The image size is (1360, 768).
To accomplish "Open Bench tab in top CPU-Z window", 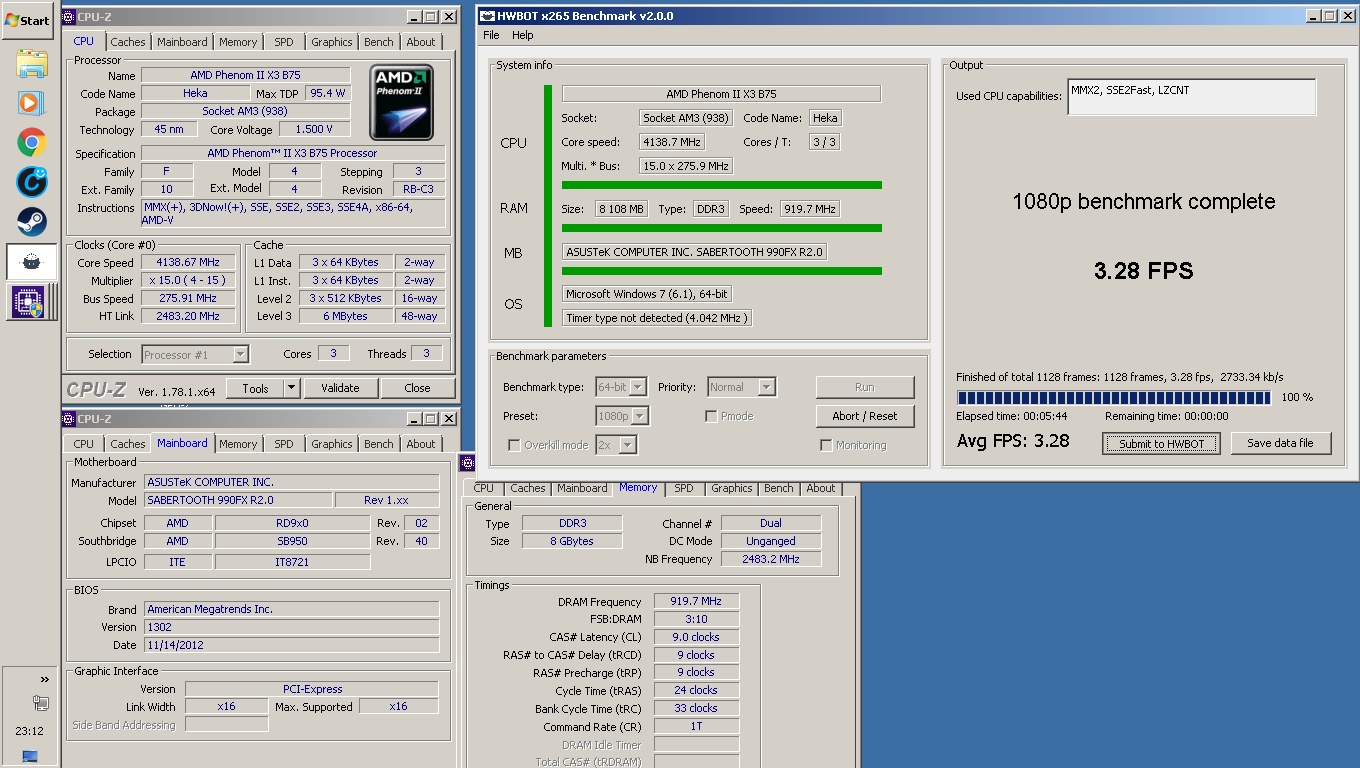I will coord(379,42).
